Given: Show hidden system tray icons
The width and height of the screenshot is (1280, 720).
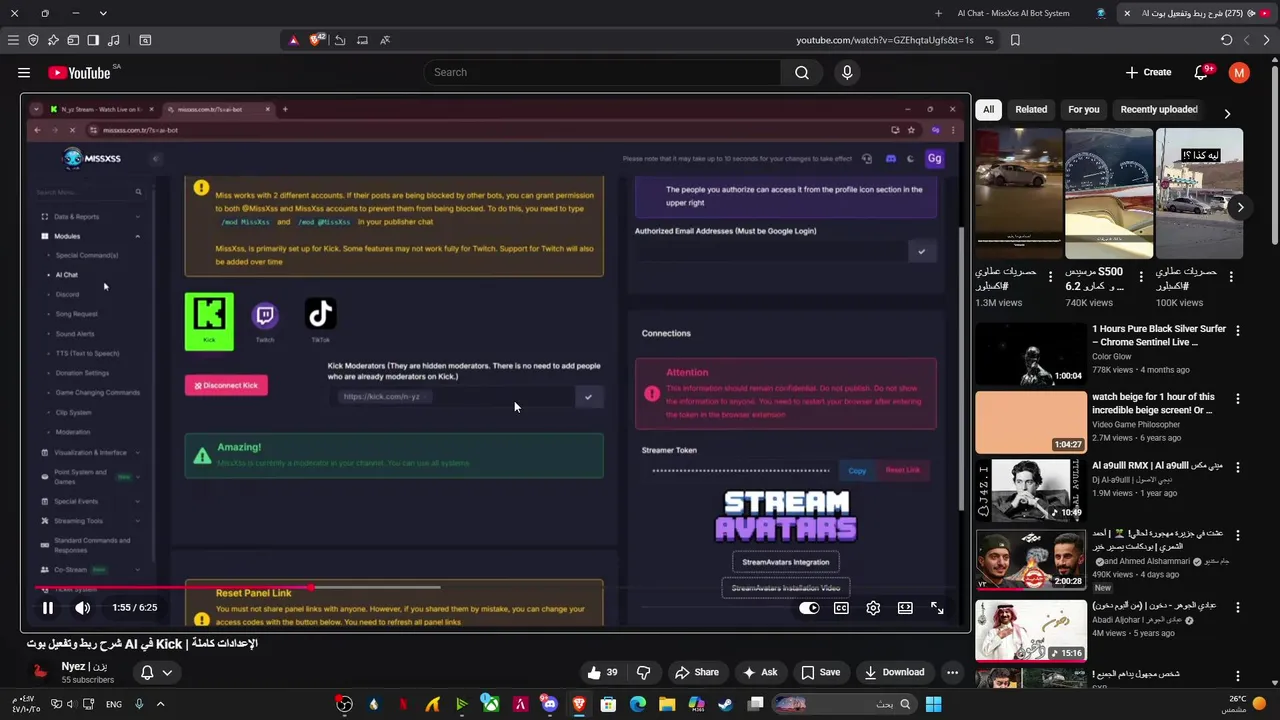Looking at the screenshot, I should [x=160, y=704].
